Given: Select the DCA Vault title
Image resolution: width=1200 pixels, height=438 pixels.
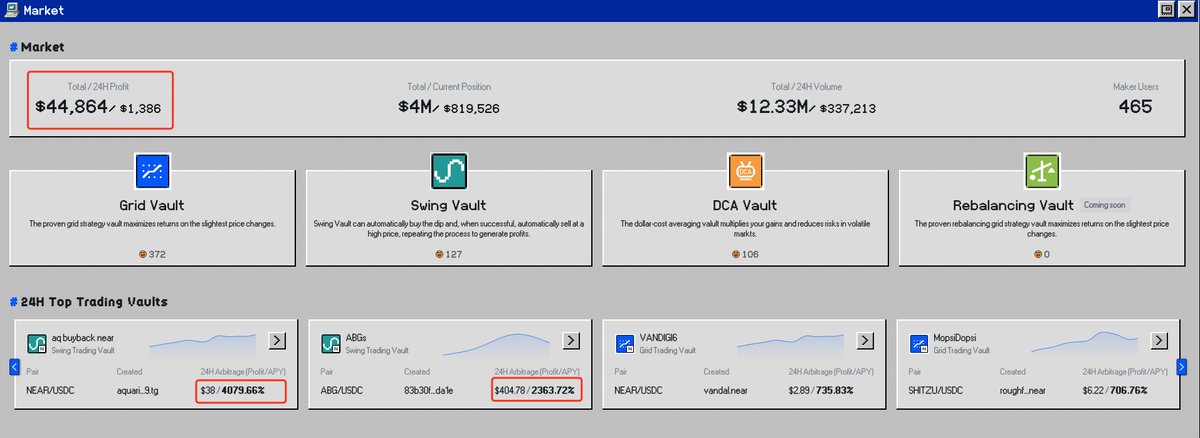Looking at the screenshot, I should pyautogui.click(x=745, y=205).
